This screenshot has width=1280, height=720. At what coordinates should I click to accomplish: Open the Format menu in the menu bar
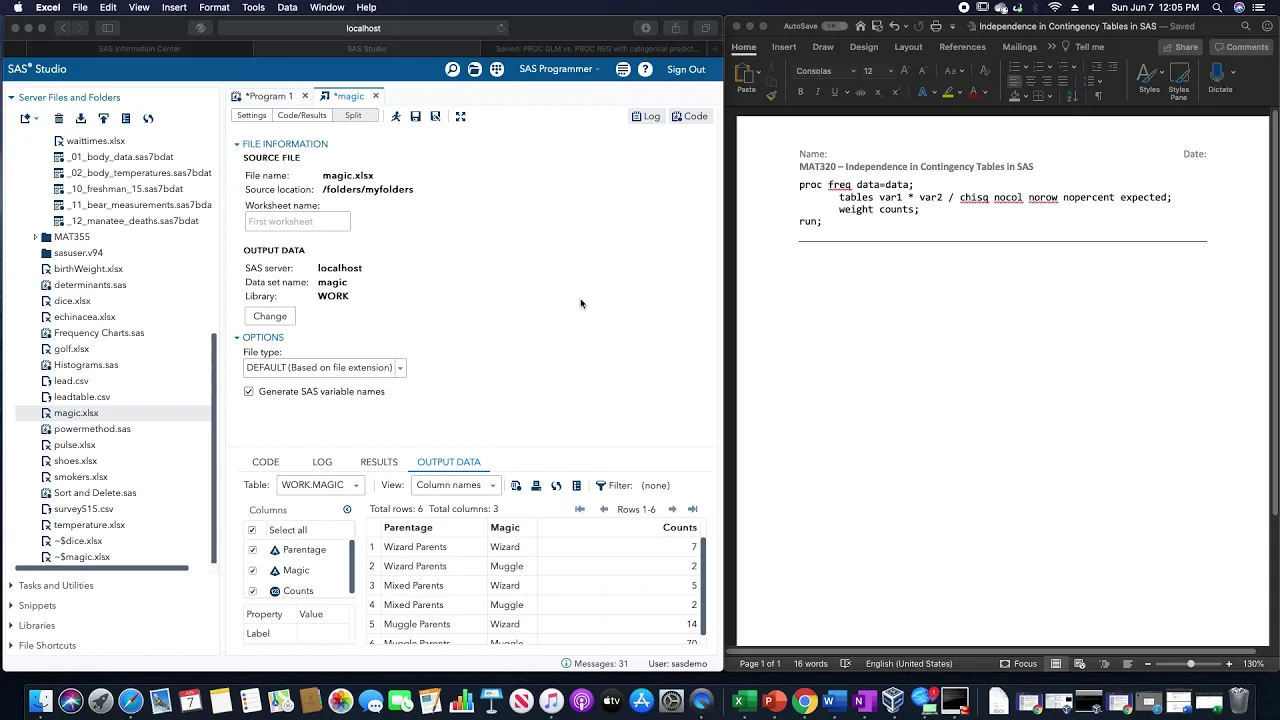(214, 7)
